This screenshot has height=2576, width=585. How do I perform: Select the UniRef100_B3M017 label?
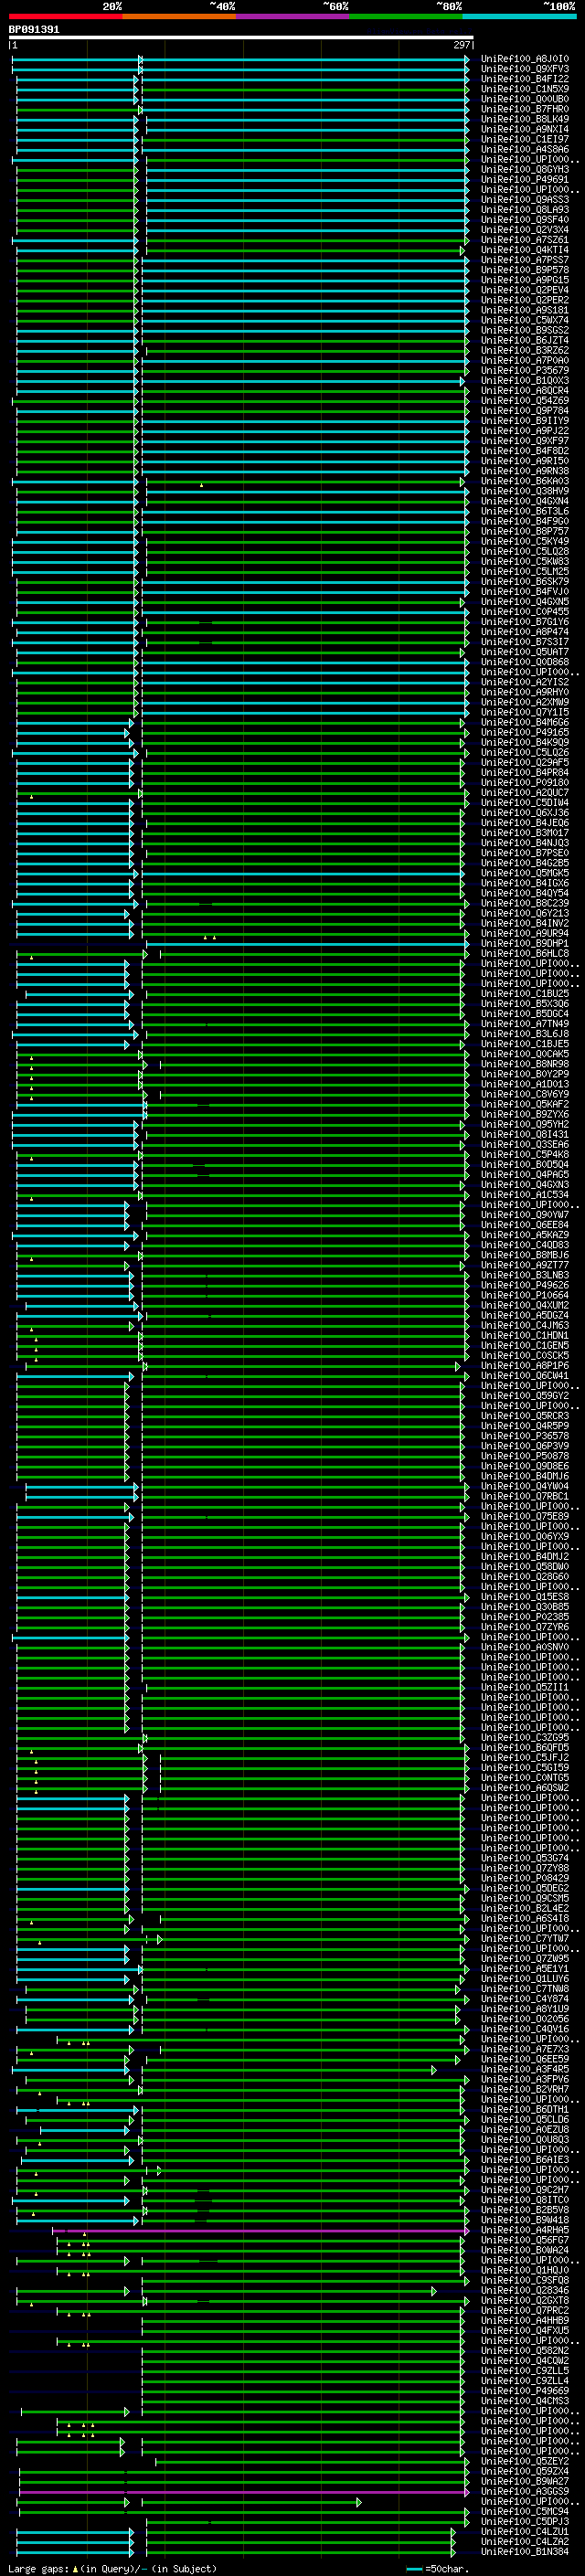524,832
